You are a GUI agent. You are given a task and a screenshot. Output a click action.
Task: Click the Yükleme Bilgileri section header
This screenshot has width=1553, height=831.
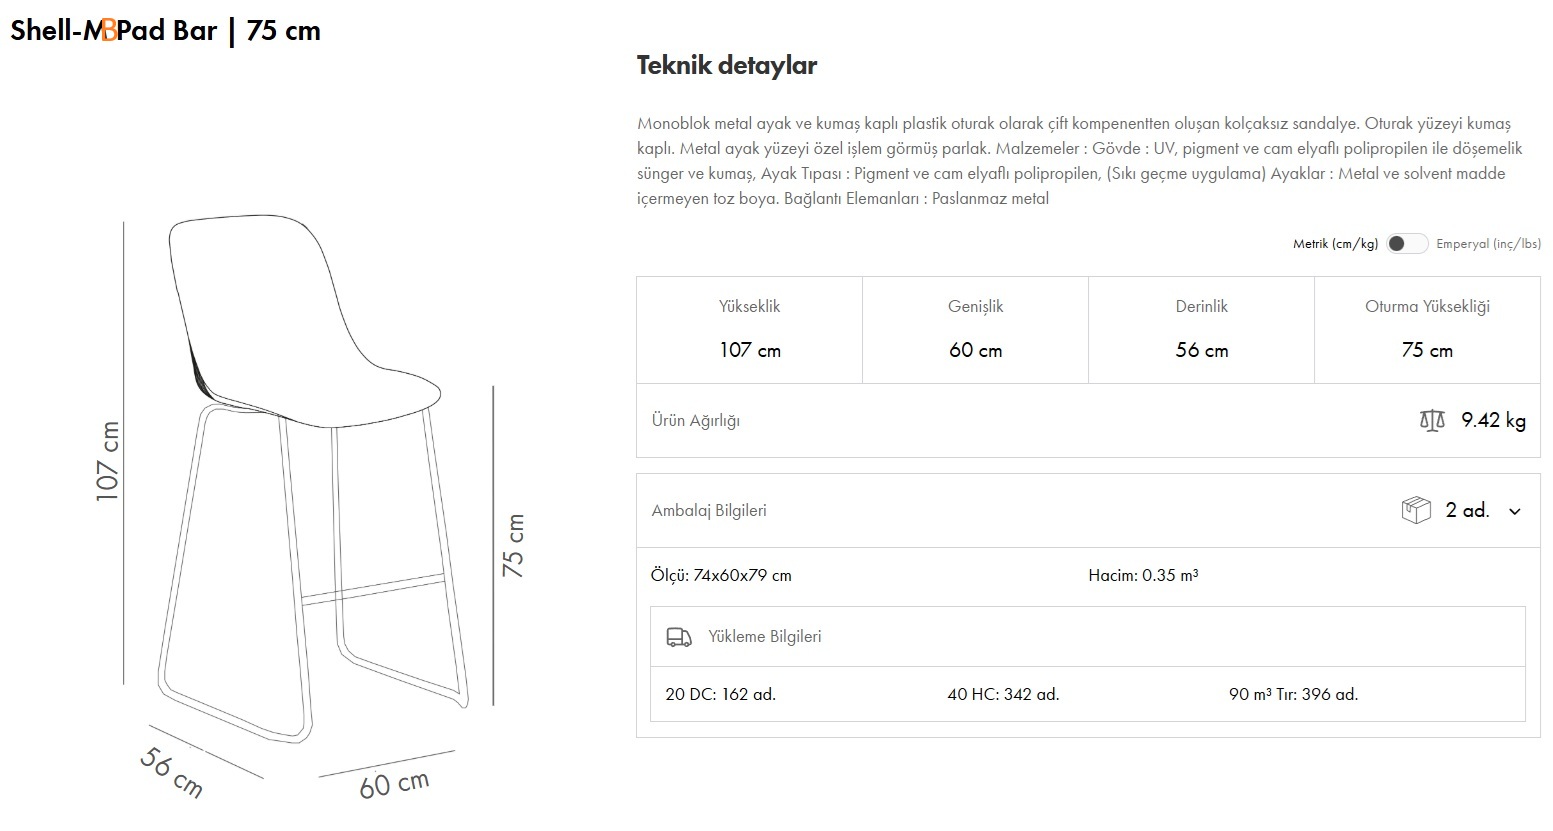coord(764,637)
